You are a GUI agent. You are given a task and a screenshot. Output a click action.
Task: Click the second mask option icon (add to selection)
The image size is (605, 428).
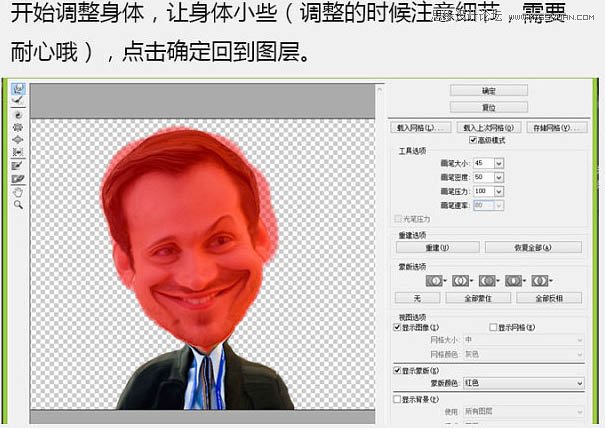[x=462, y=281]
